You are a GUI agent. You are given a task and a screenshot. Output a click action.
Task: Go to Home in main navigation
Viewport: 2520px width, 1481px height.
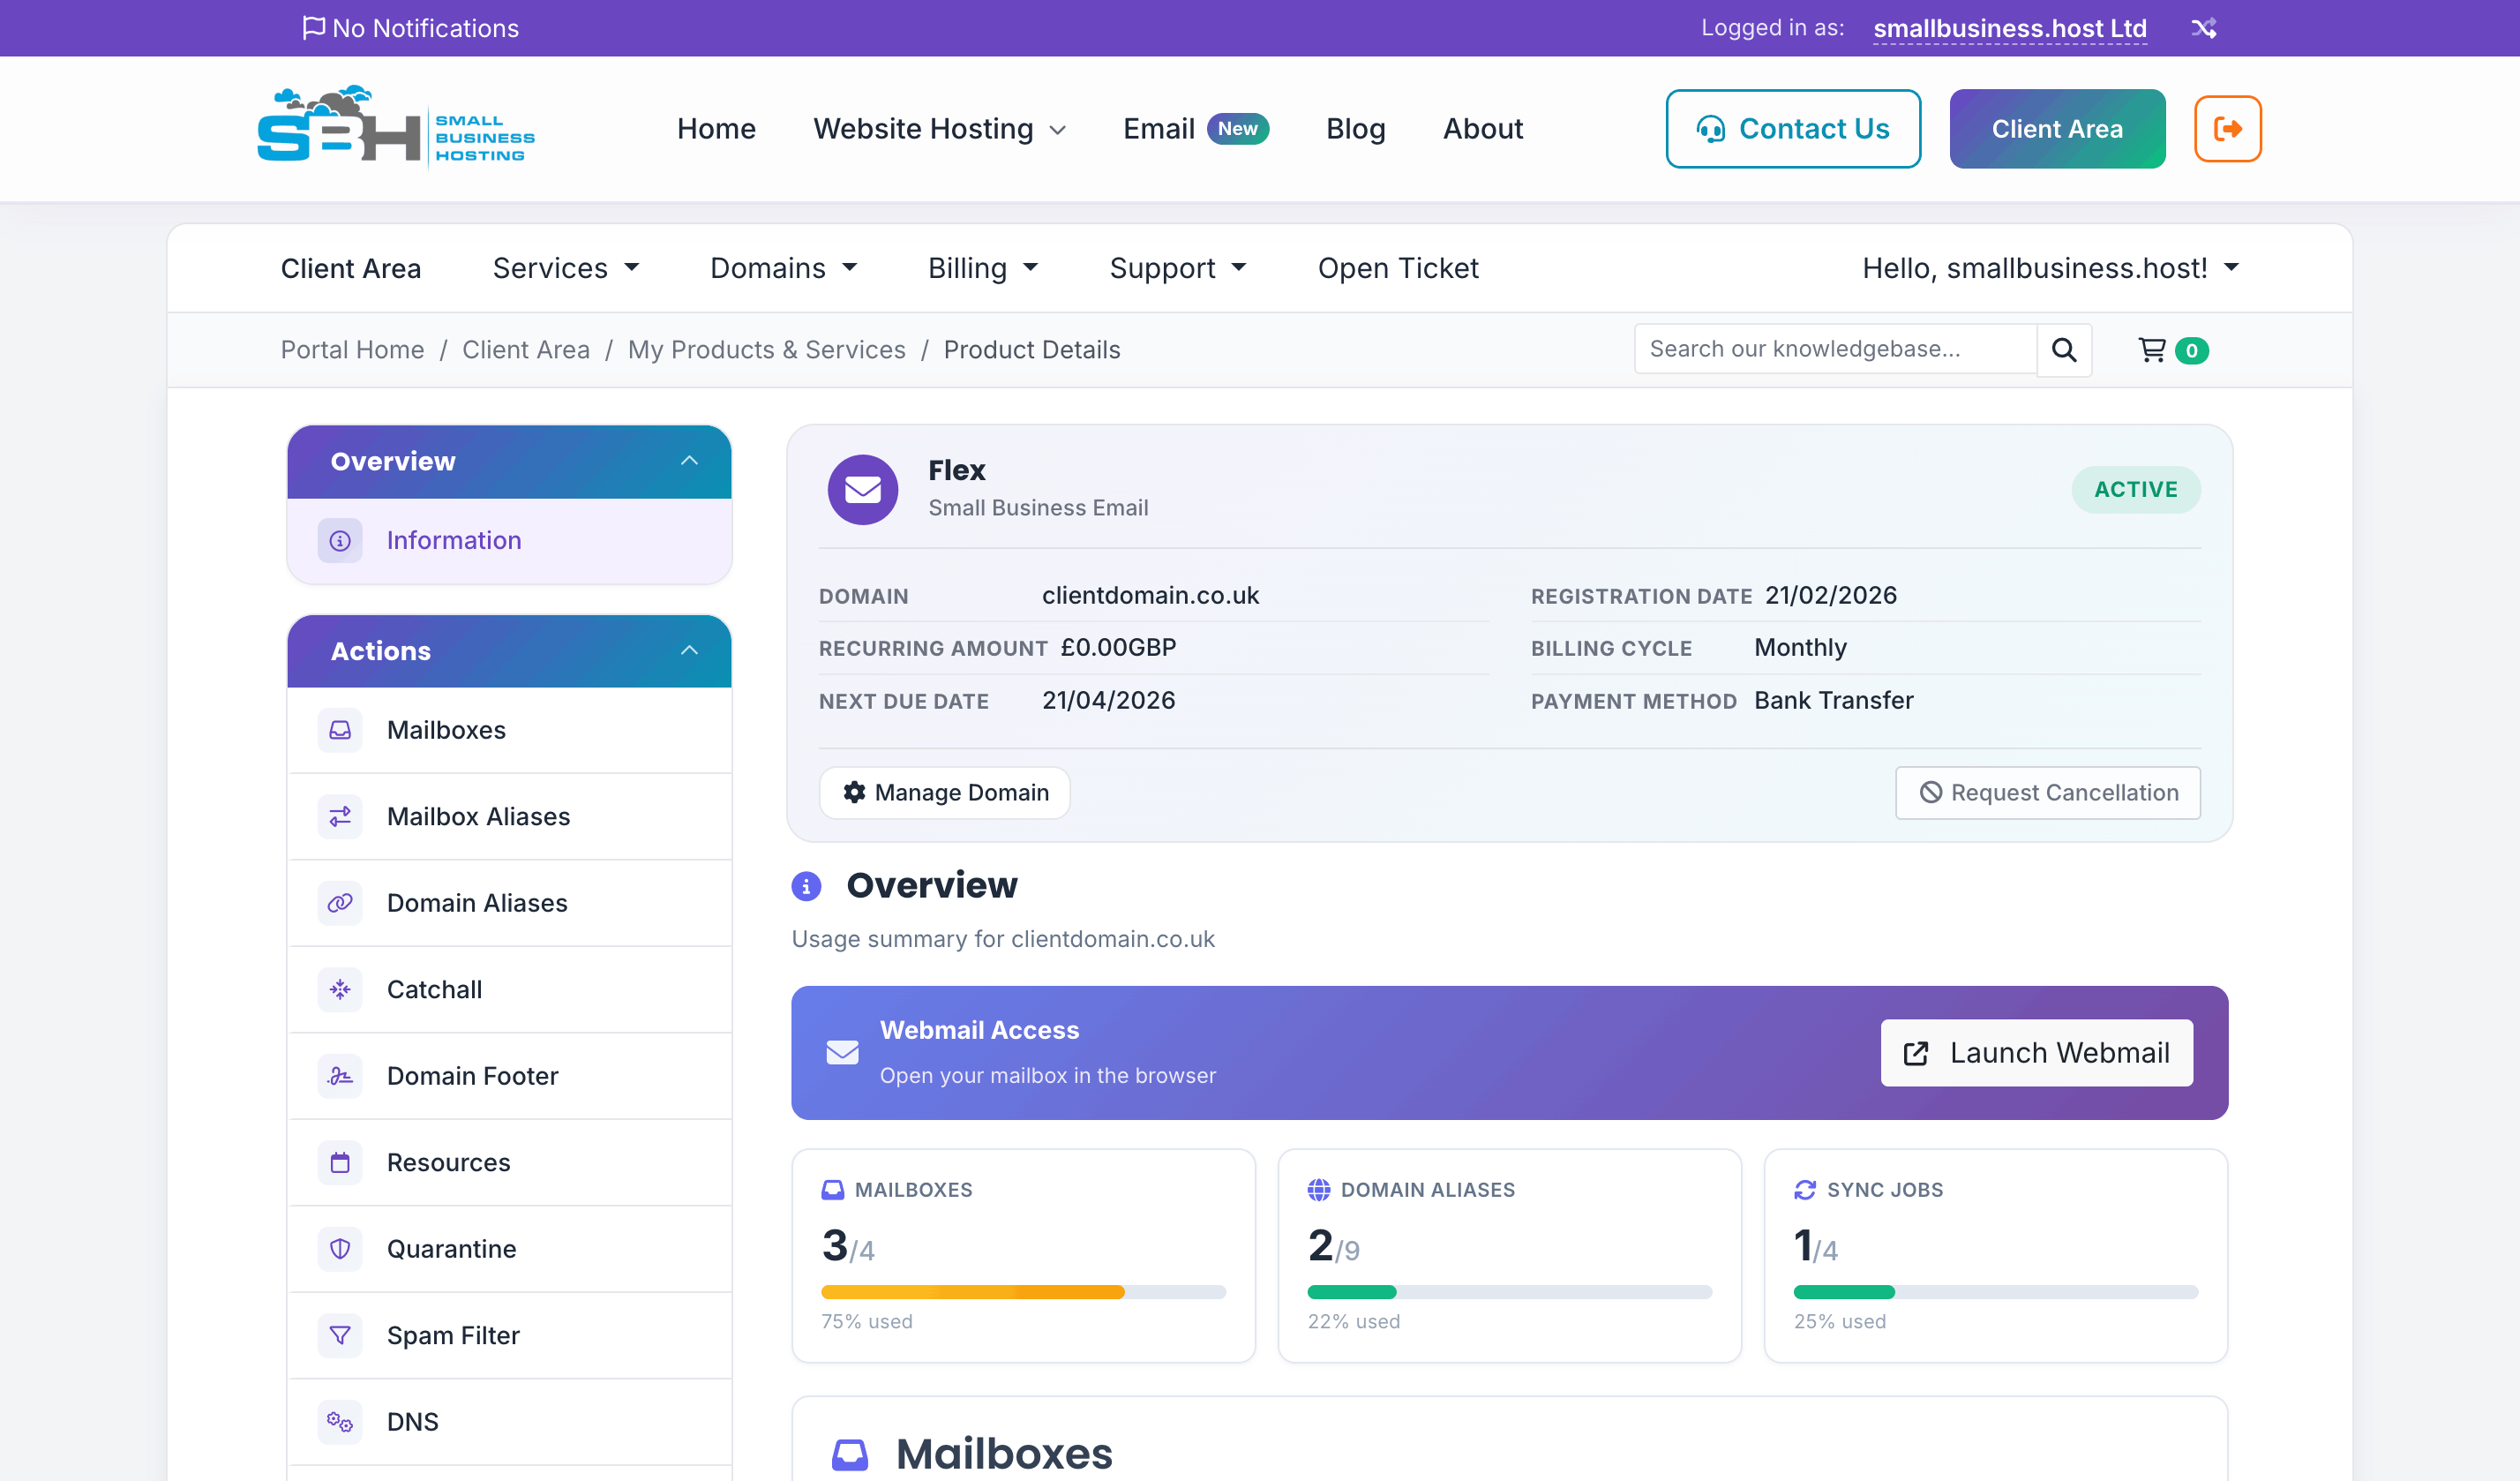[x=716, y=129]
